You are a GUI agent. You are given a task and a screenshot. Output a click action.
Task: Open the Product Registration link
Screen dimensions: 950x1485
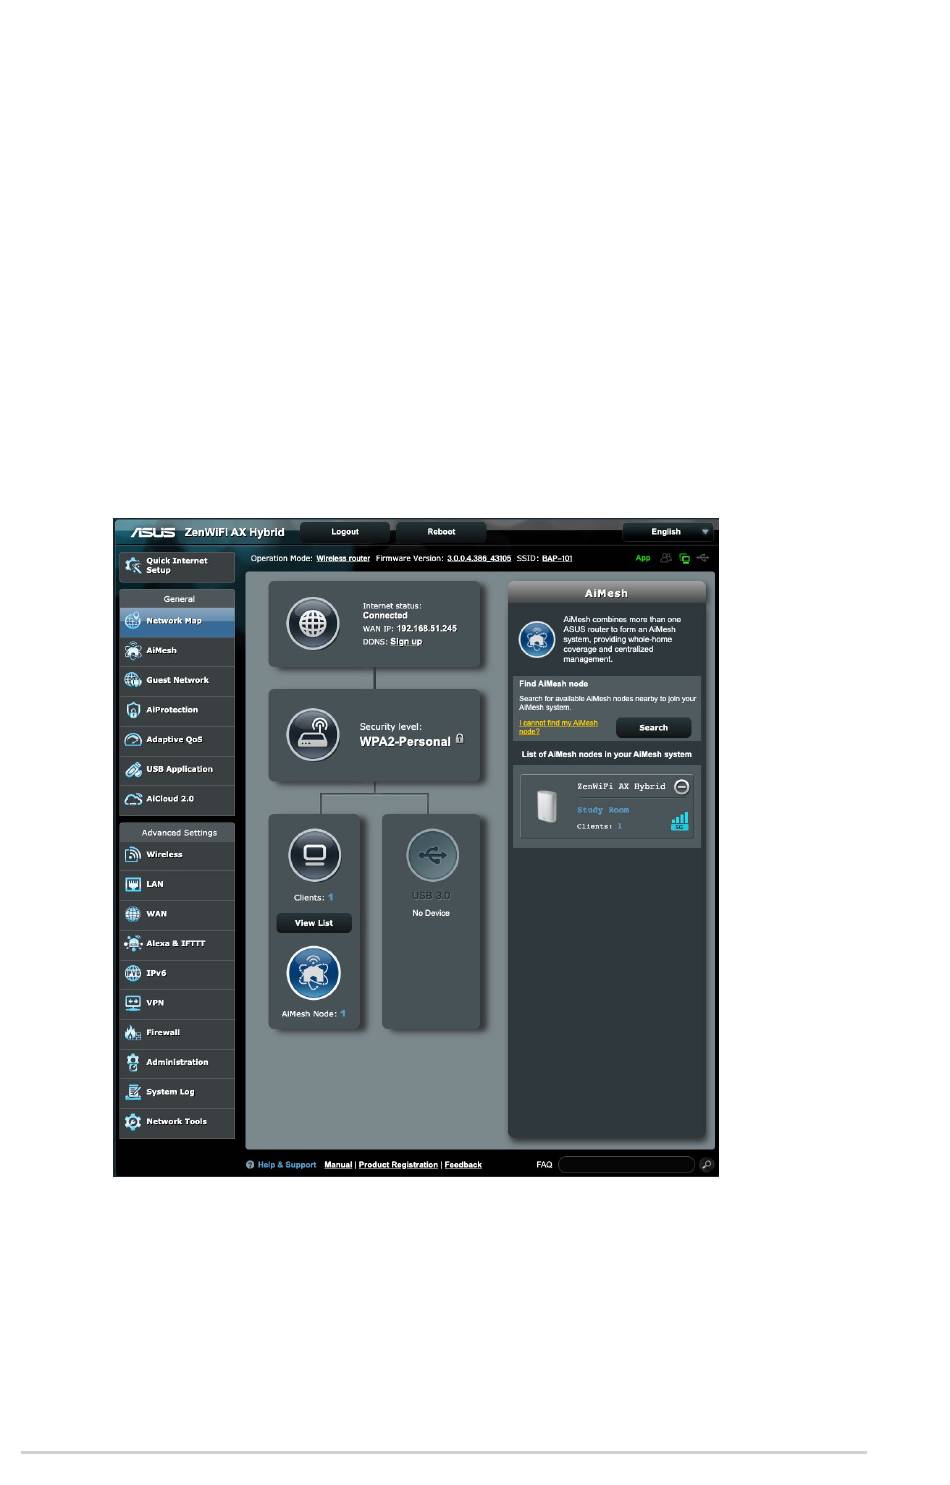click(x=398, y=1165)
